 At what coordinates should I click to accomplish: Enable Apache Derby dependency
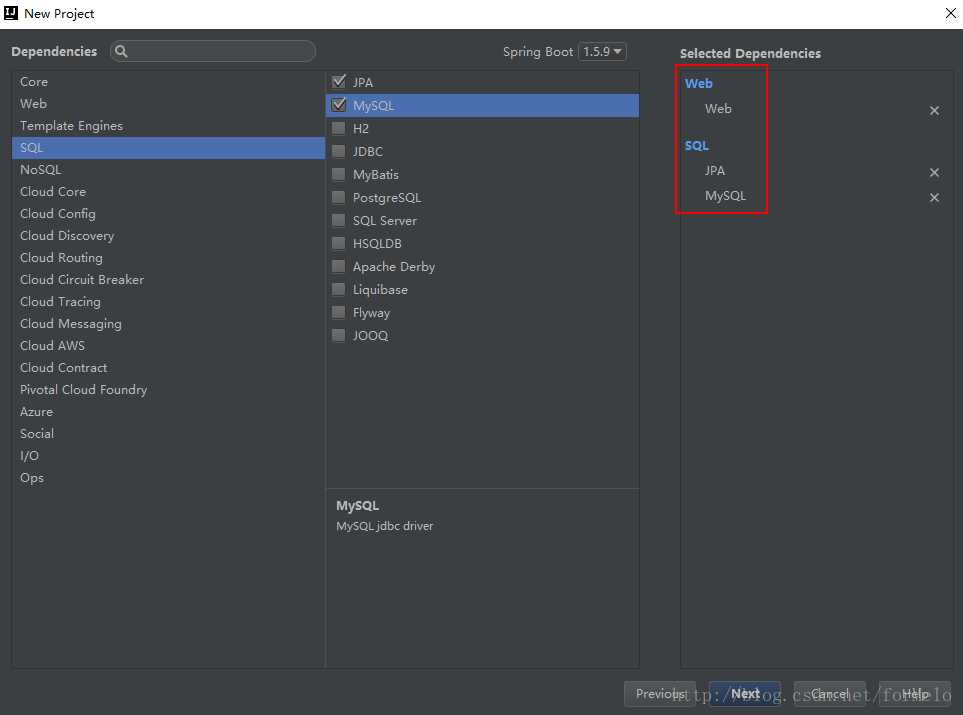coord(338,266)
